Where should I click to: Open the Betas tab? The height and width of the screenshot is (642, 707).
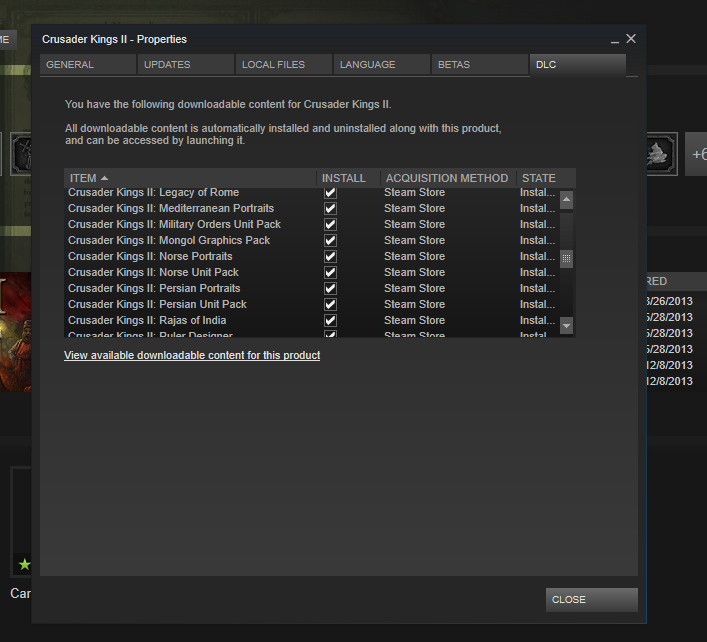(479, 65)
